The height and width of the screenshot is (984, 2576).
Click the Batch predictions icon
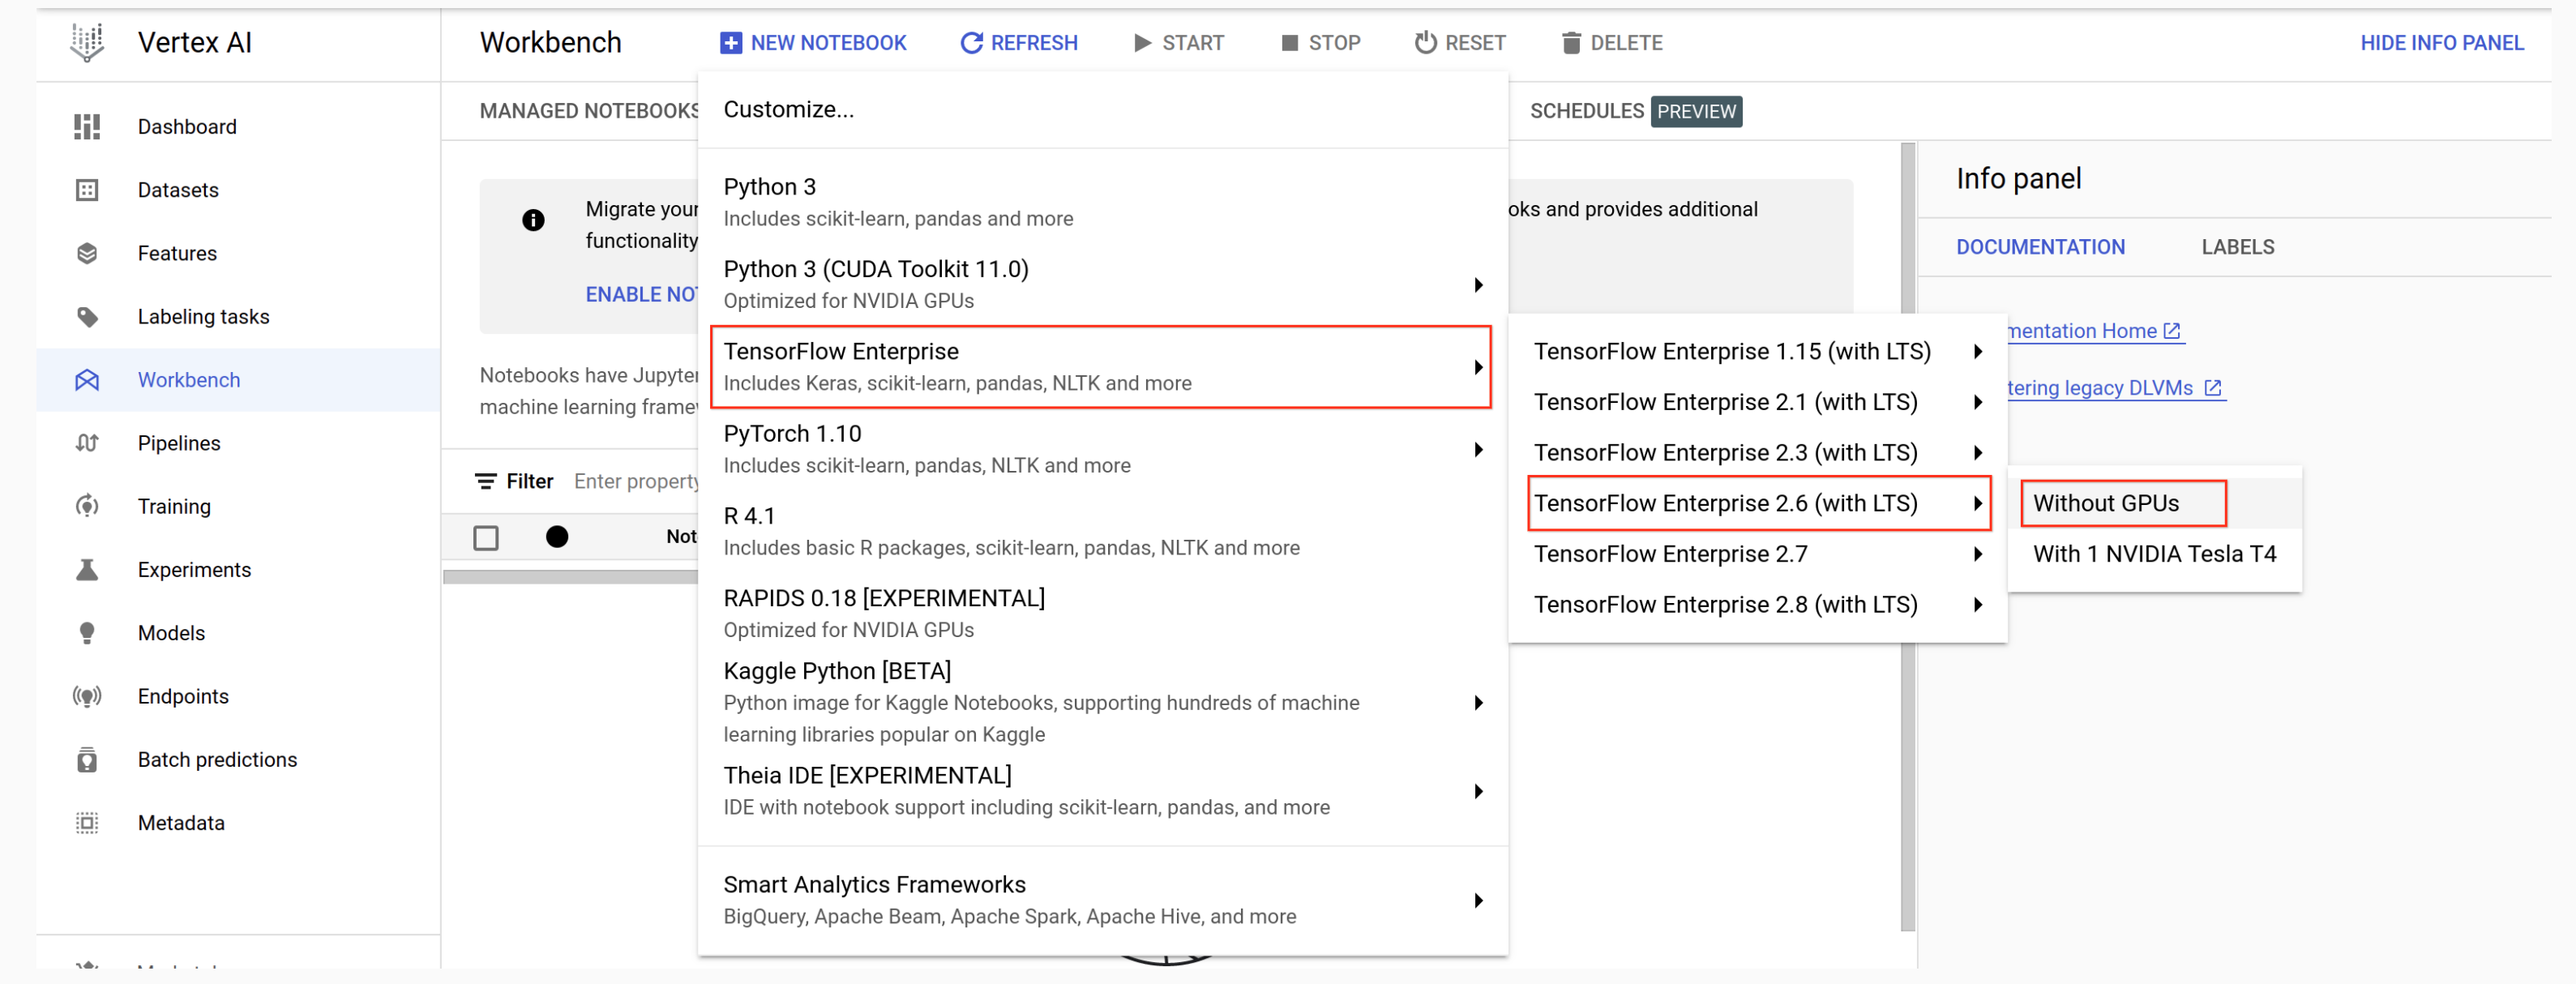pos(87,760)
